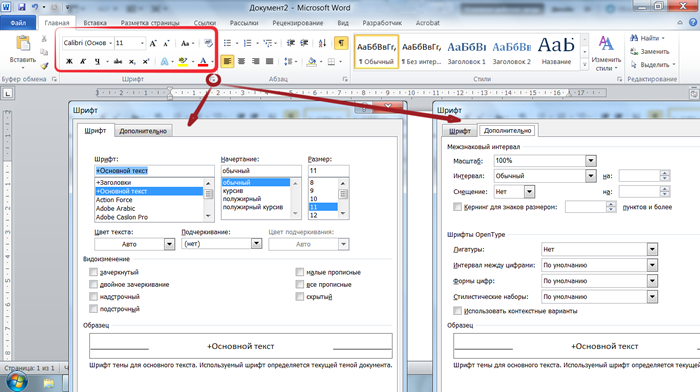Apply underline formatting button

pos(97,61)
